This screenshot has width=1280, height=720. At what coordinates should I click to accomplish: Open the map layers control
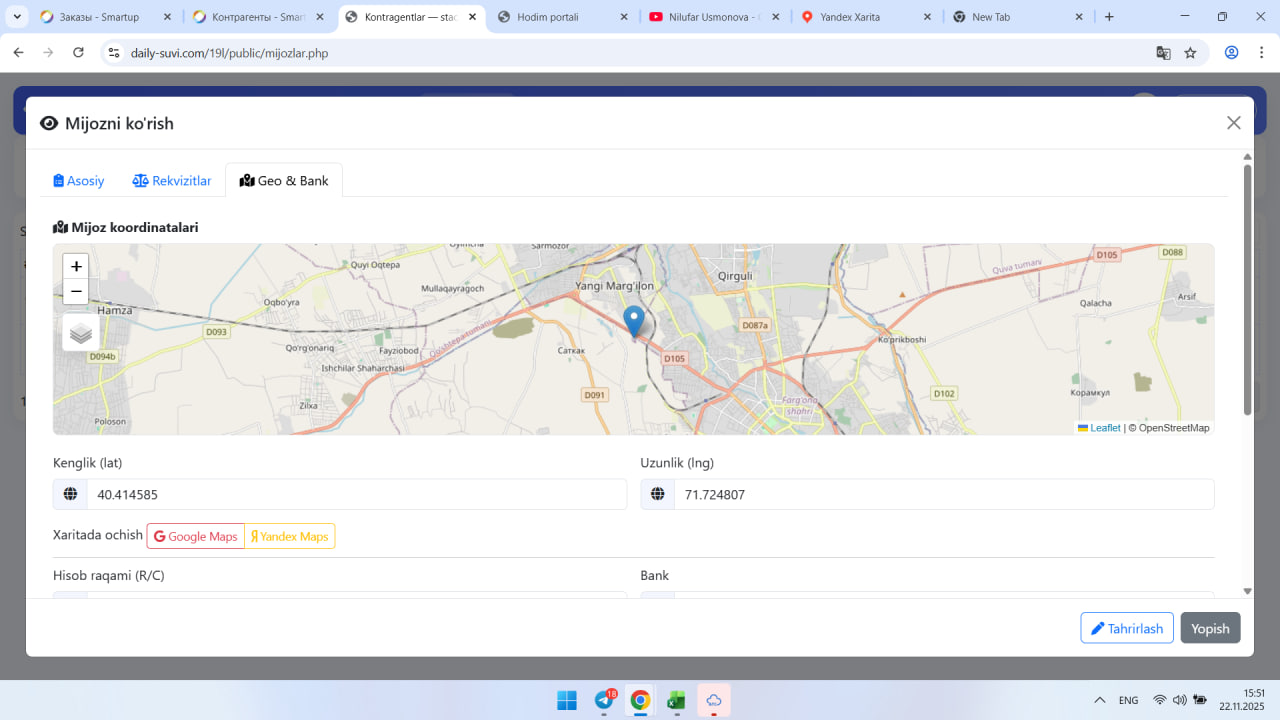tap(81, 333)
